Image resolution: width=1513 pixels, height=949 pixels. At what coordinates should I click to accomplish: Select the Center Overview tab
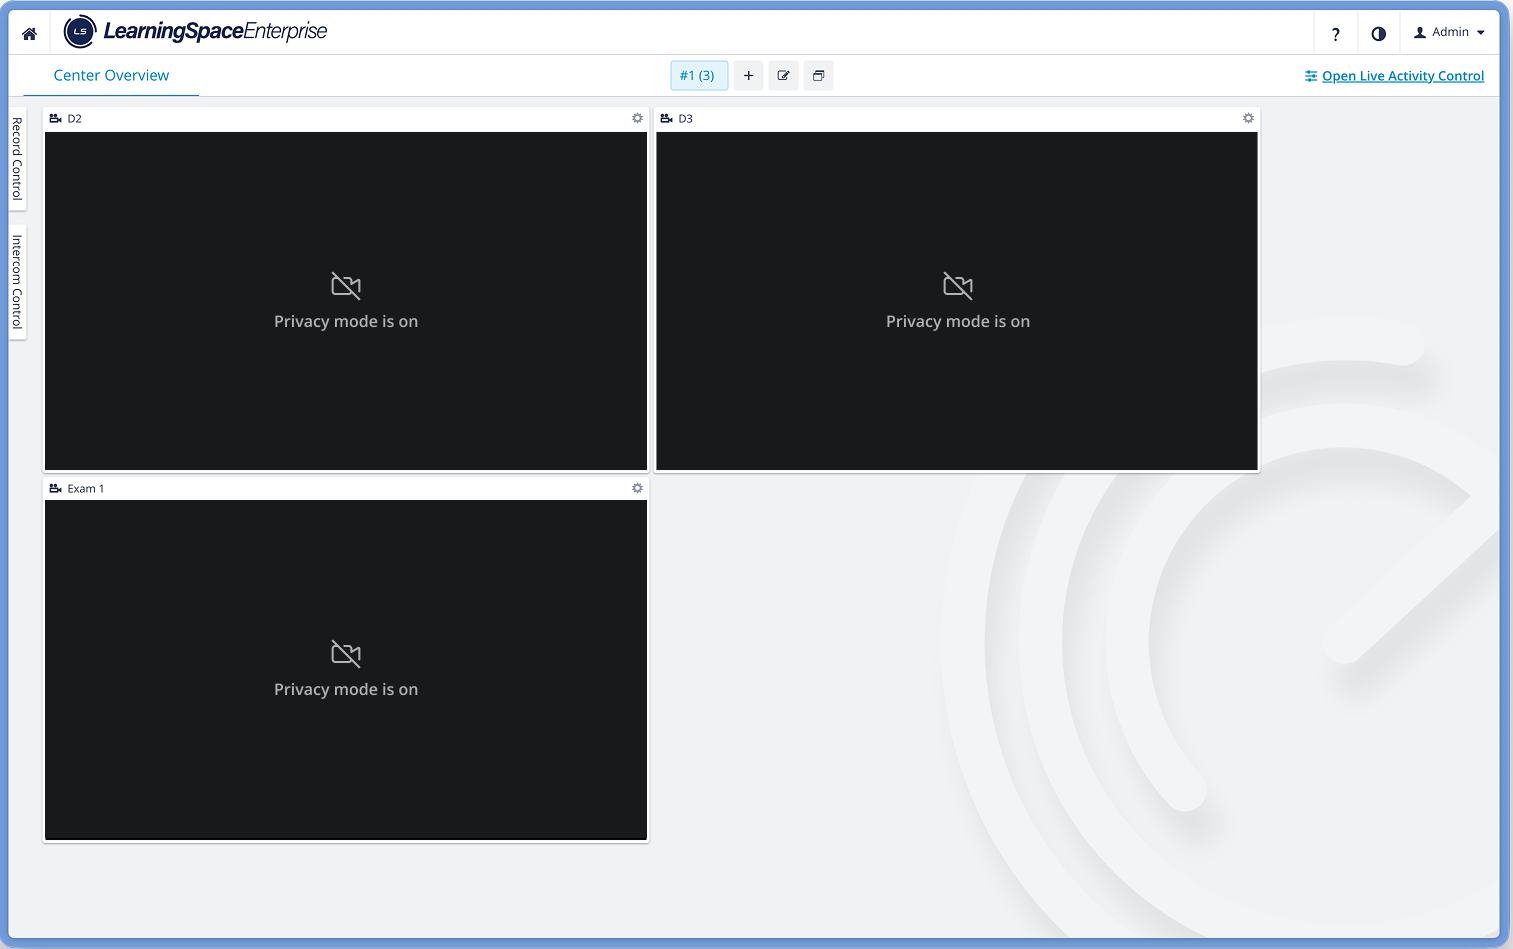(x=111, y=75)
